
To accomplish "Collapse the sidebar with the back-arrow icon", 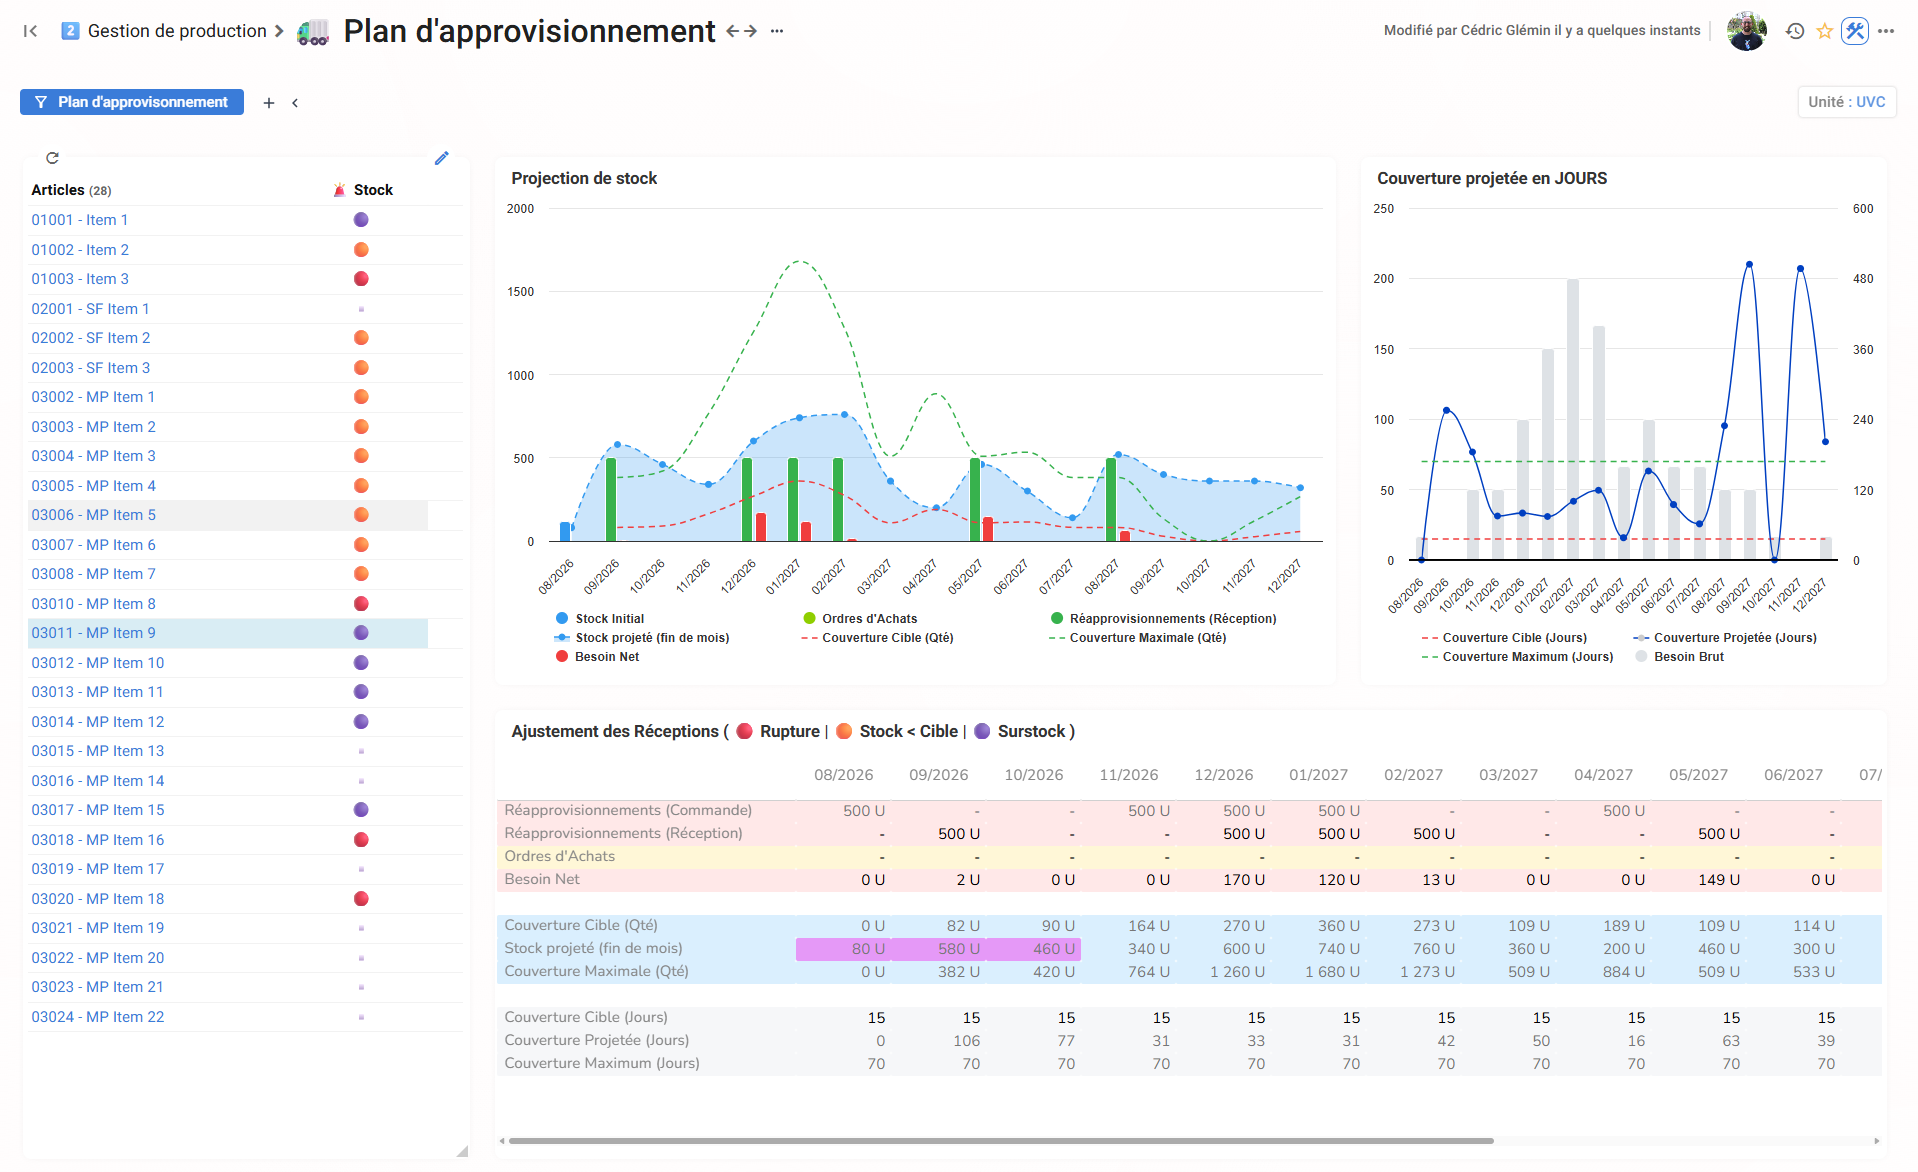I will (30, 31).
